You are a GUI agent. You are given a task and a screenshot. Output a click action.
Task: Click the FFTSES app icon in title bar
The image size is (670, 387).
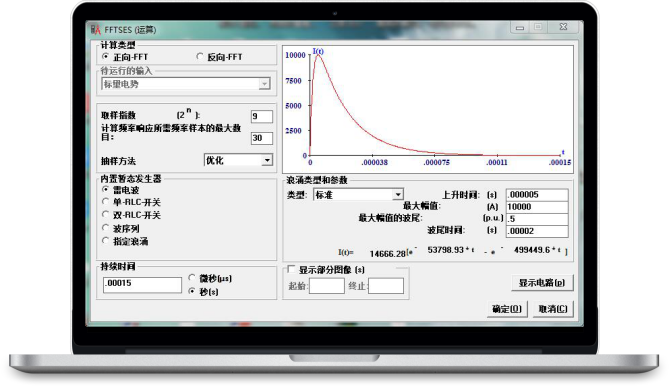coord(96,29)
